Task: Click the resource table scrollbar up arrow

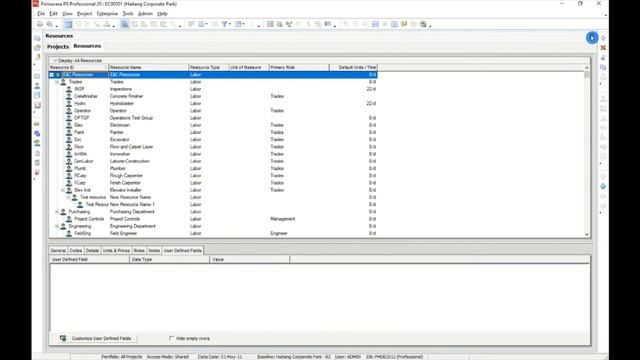Action: [587, 68]
